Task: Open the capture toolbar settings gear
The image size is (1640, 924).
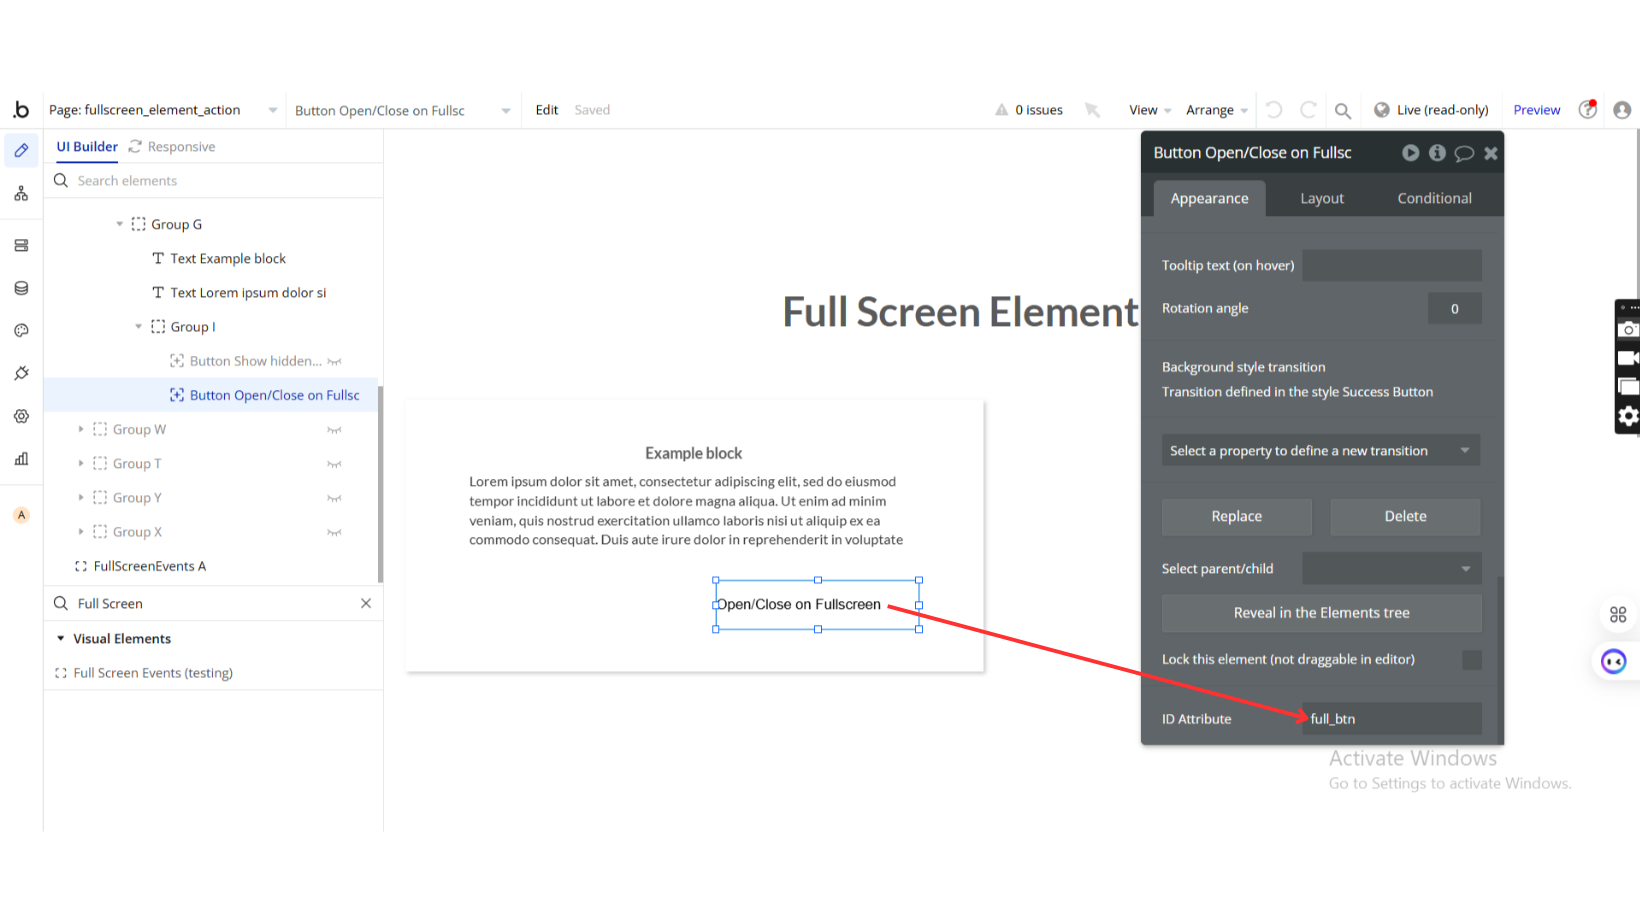Action: pos(1628,416)
